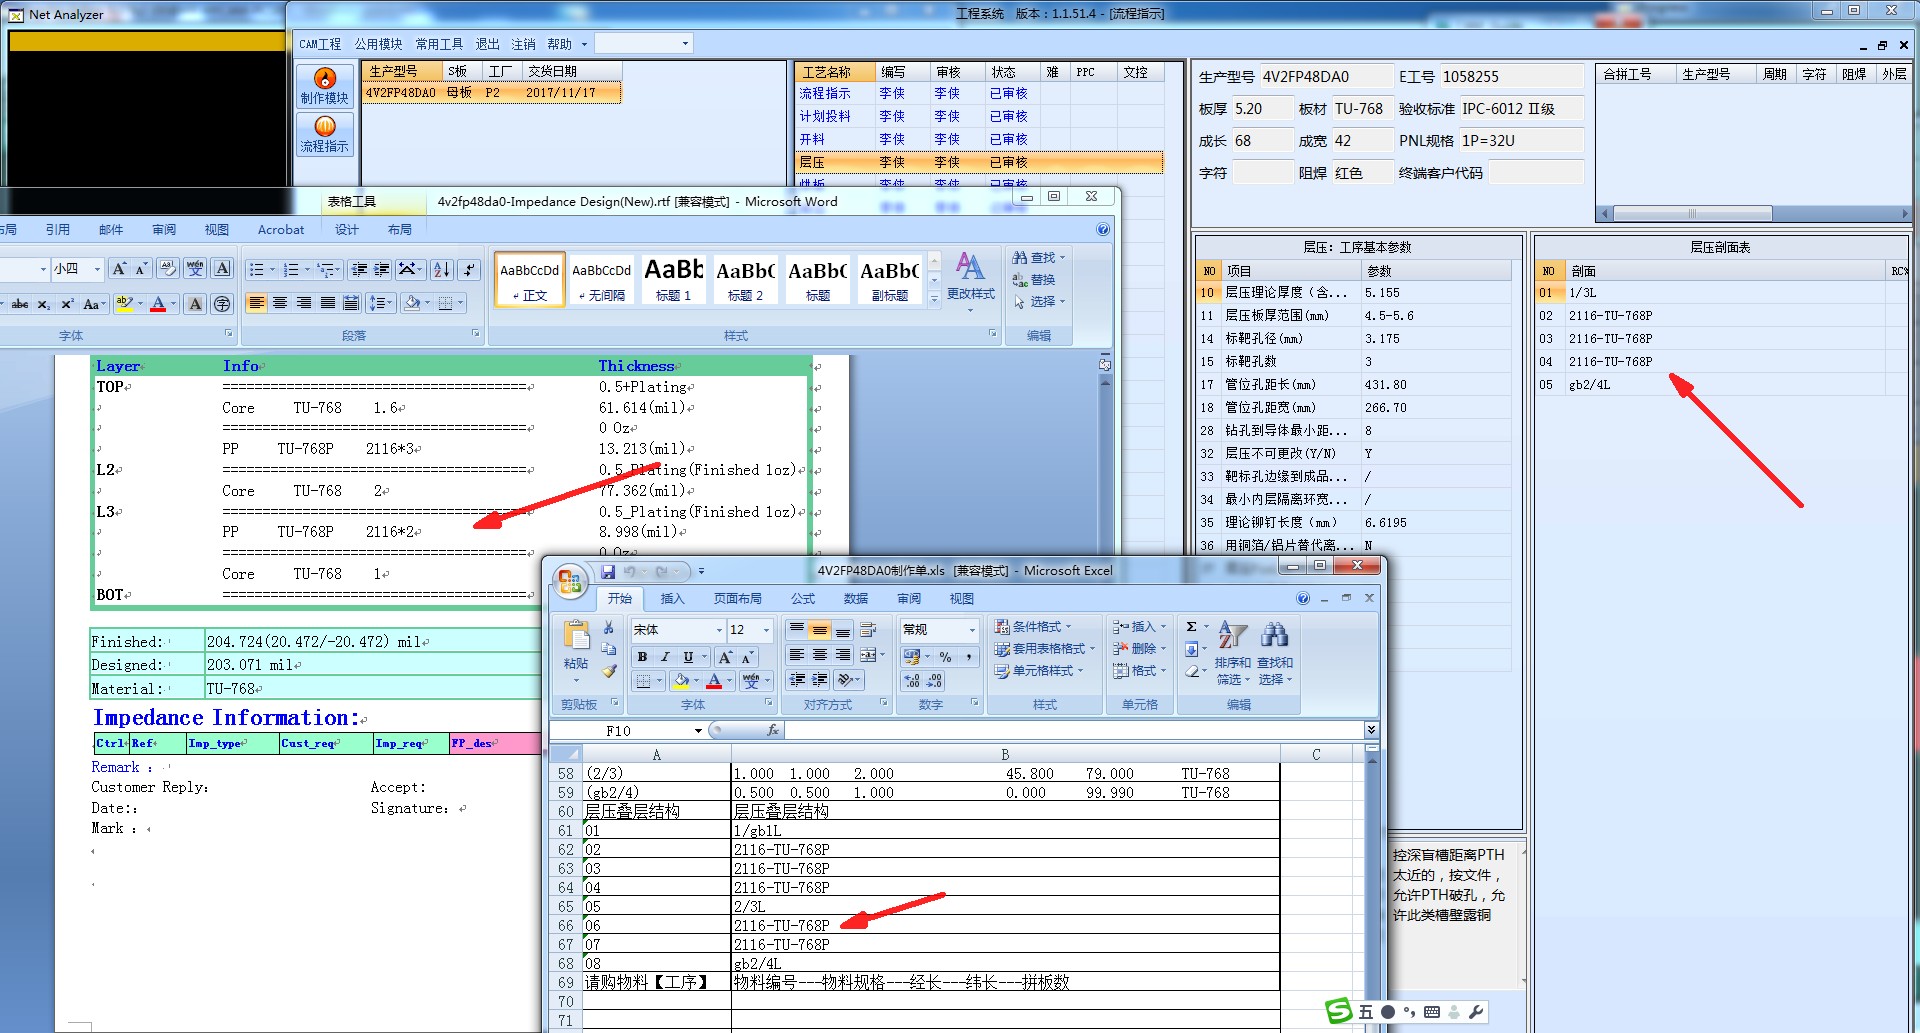
Task: Toggle Underline in the Excel ribbon
Action: [x=688, y=657]
